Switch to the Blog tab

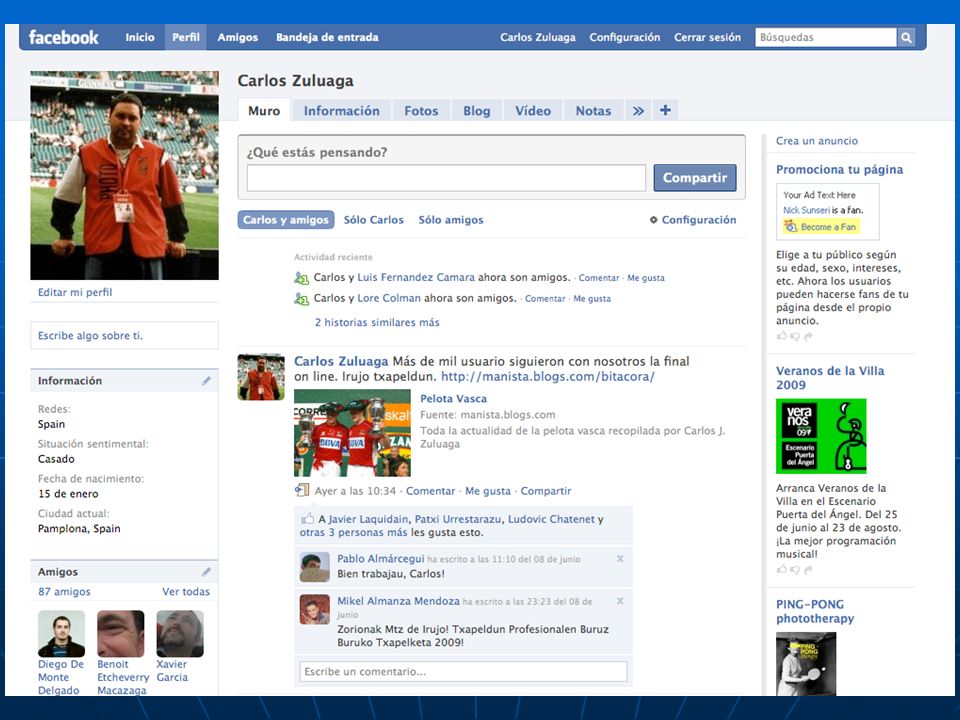[x=476, y=111]
